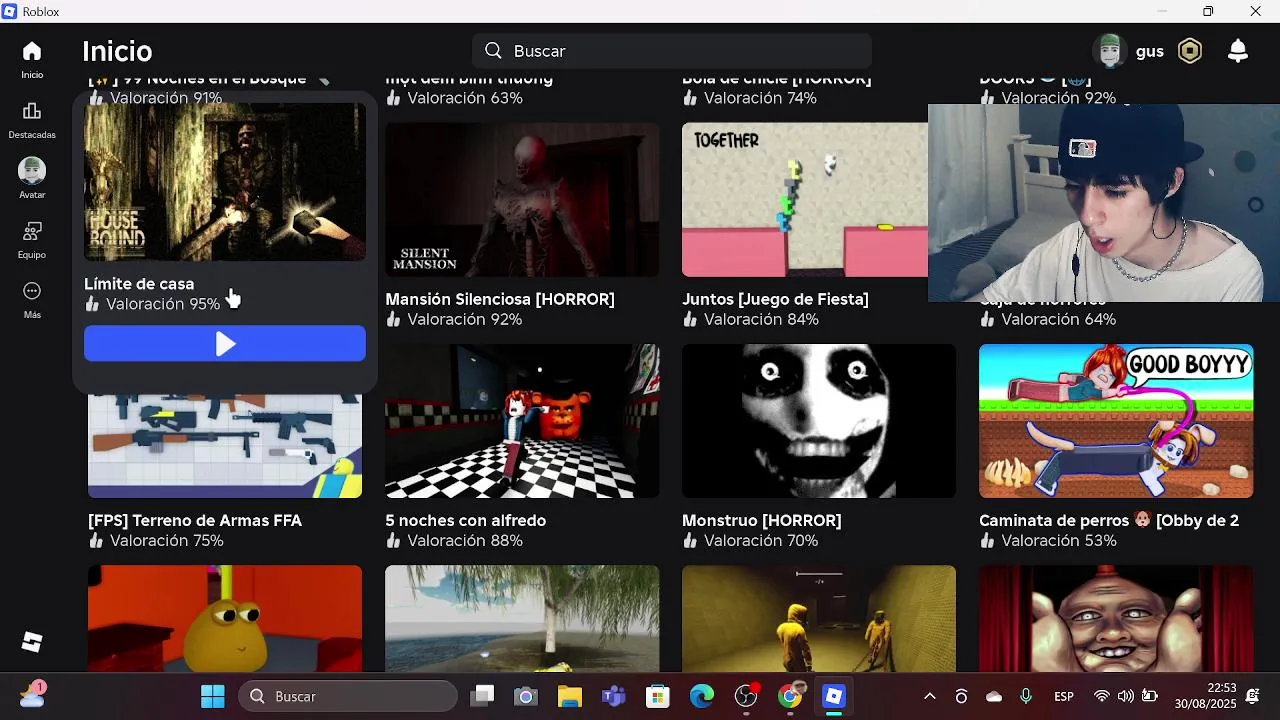The height and width of the screenshot is (720, 1280).
Task: Open volume control in system tray
Action: point(1126,696)
